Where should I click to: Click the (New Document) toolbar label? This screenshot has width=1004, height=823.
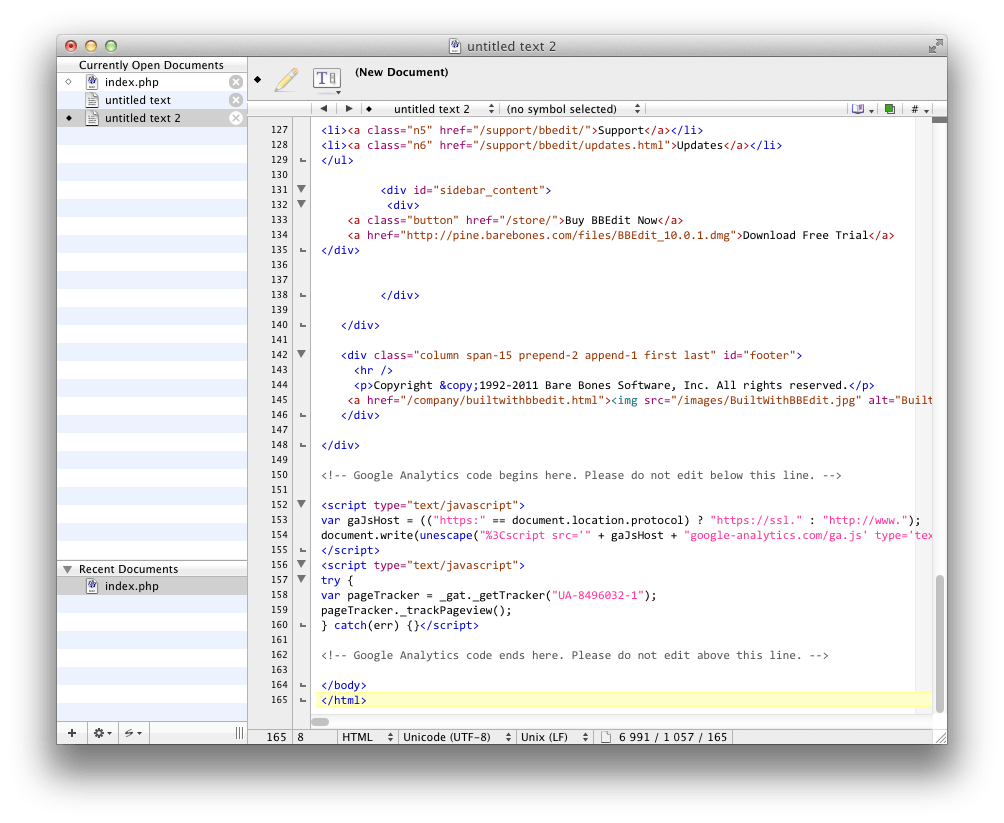401,72
